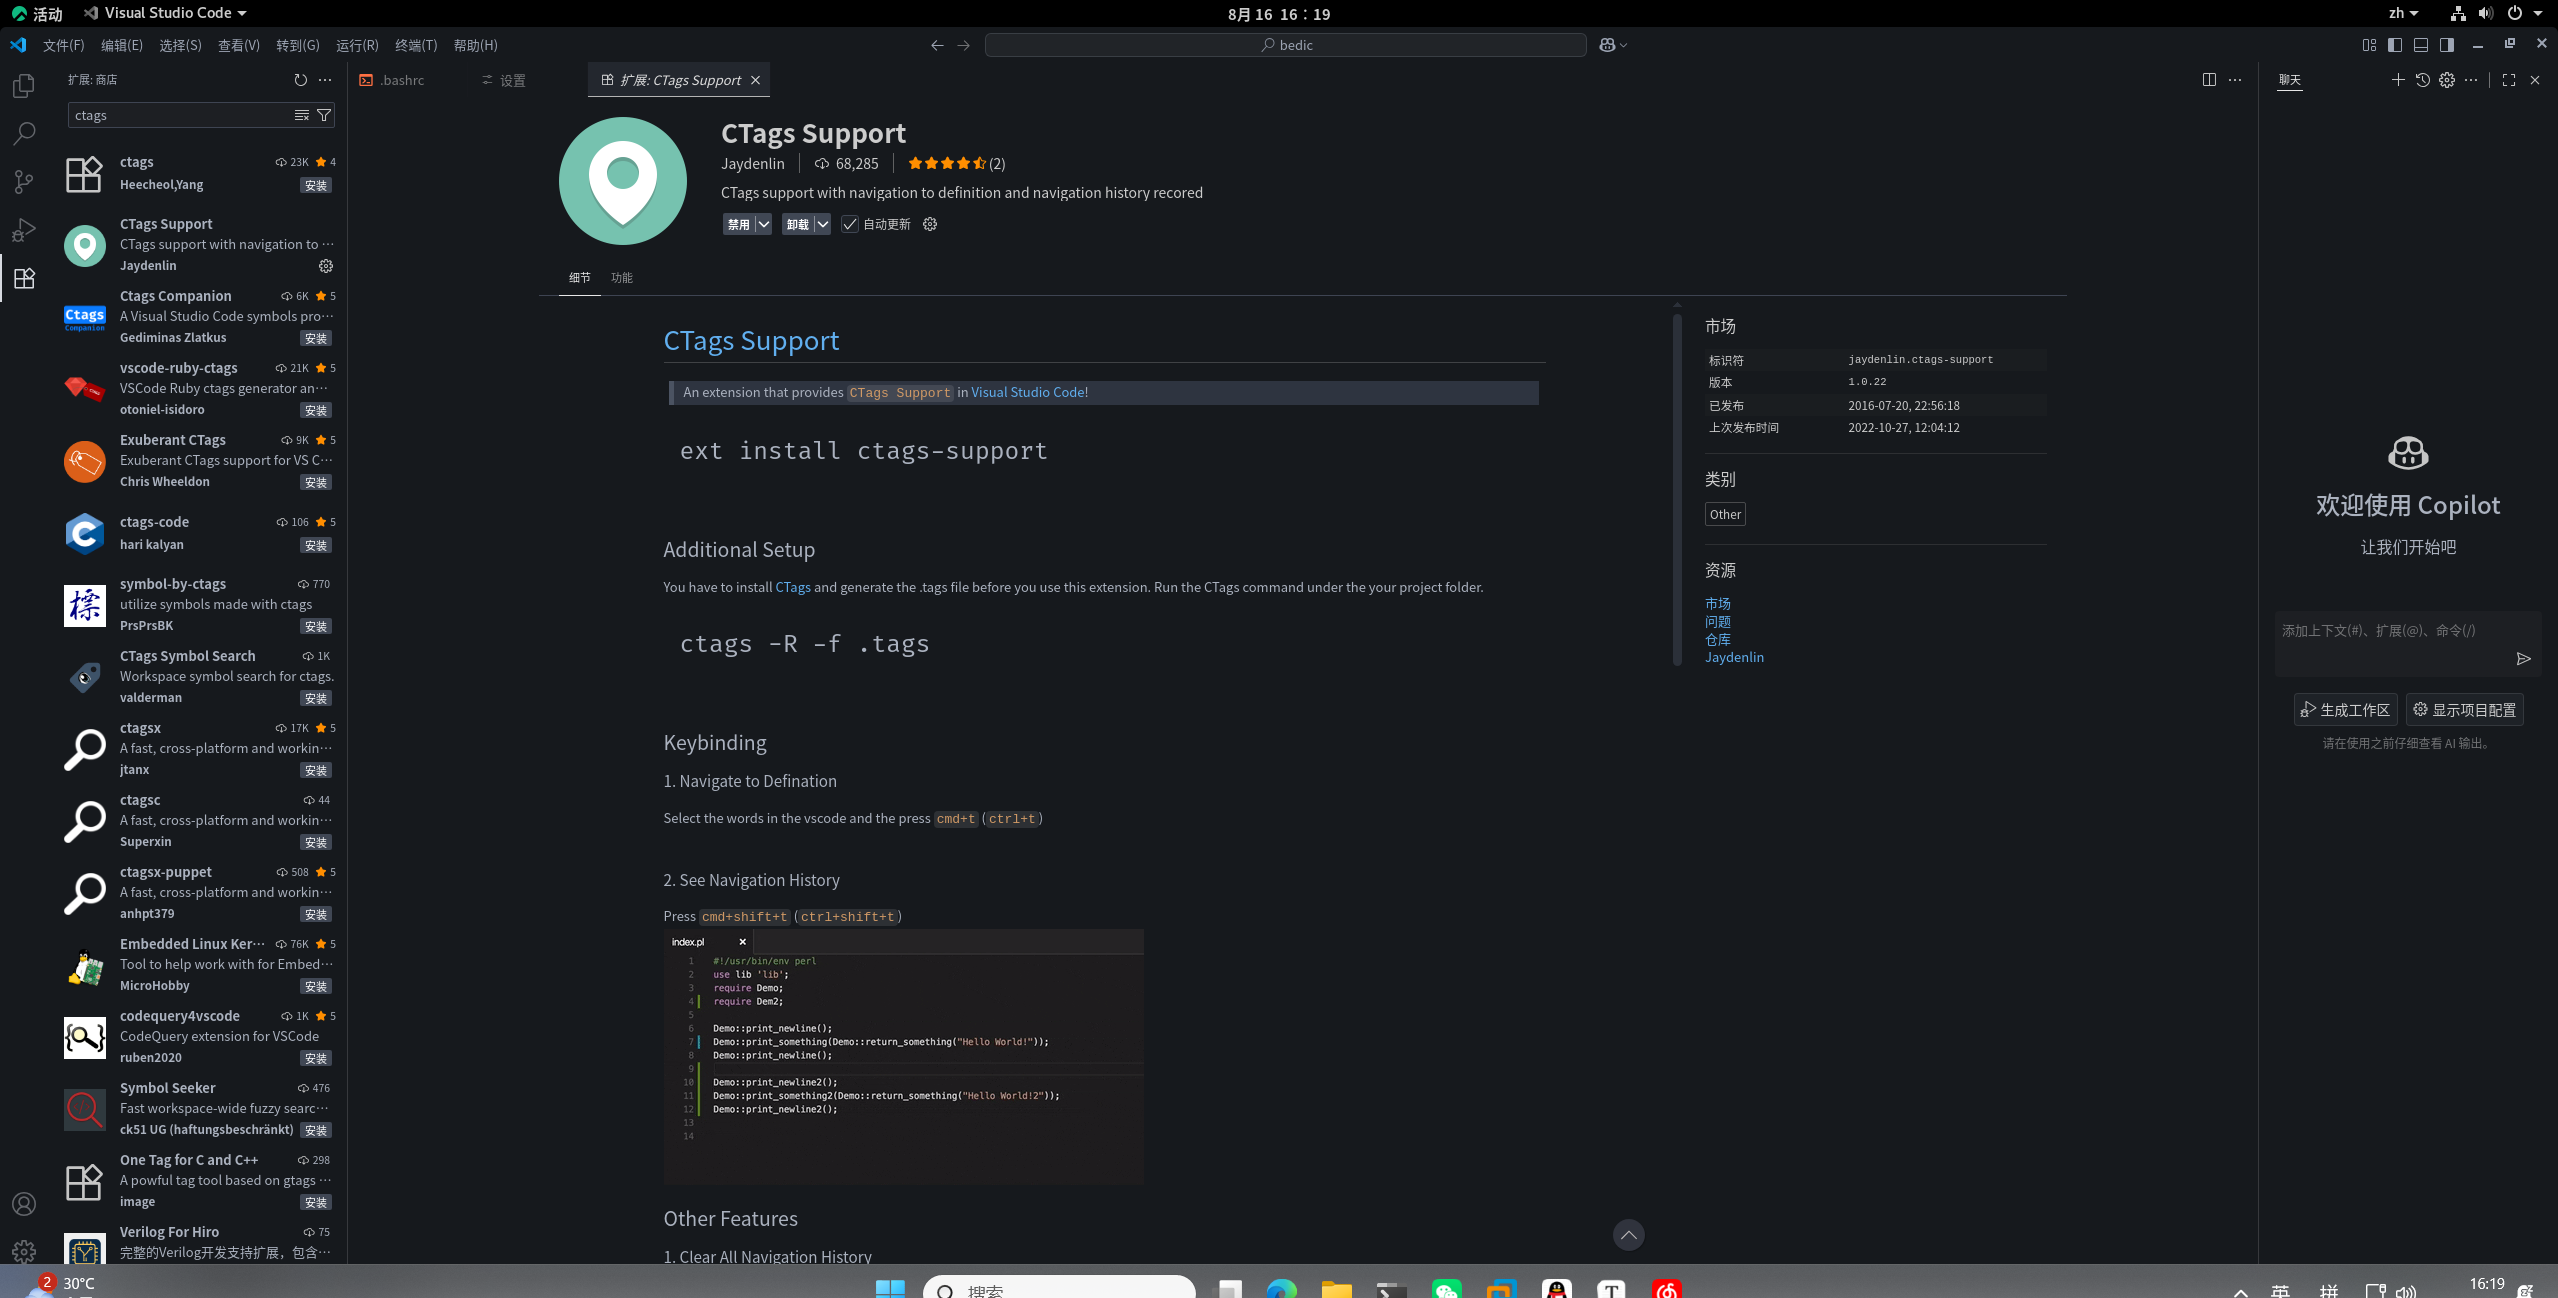Open the Explorer view in activity bar

pyautogui.click(x=24, y=86)
